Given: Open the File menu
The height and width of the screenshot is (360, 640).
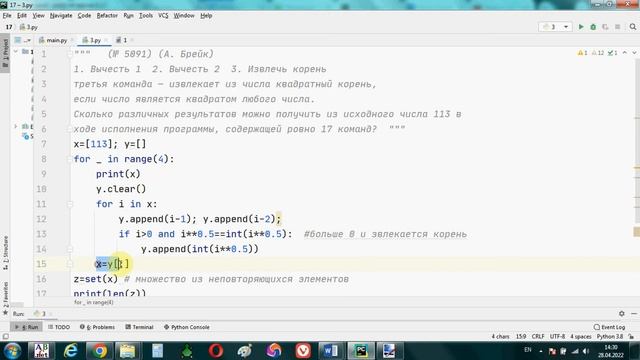Looking at the screenshot, I should (x=7, y=16).
